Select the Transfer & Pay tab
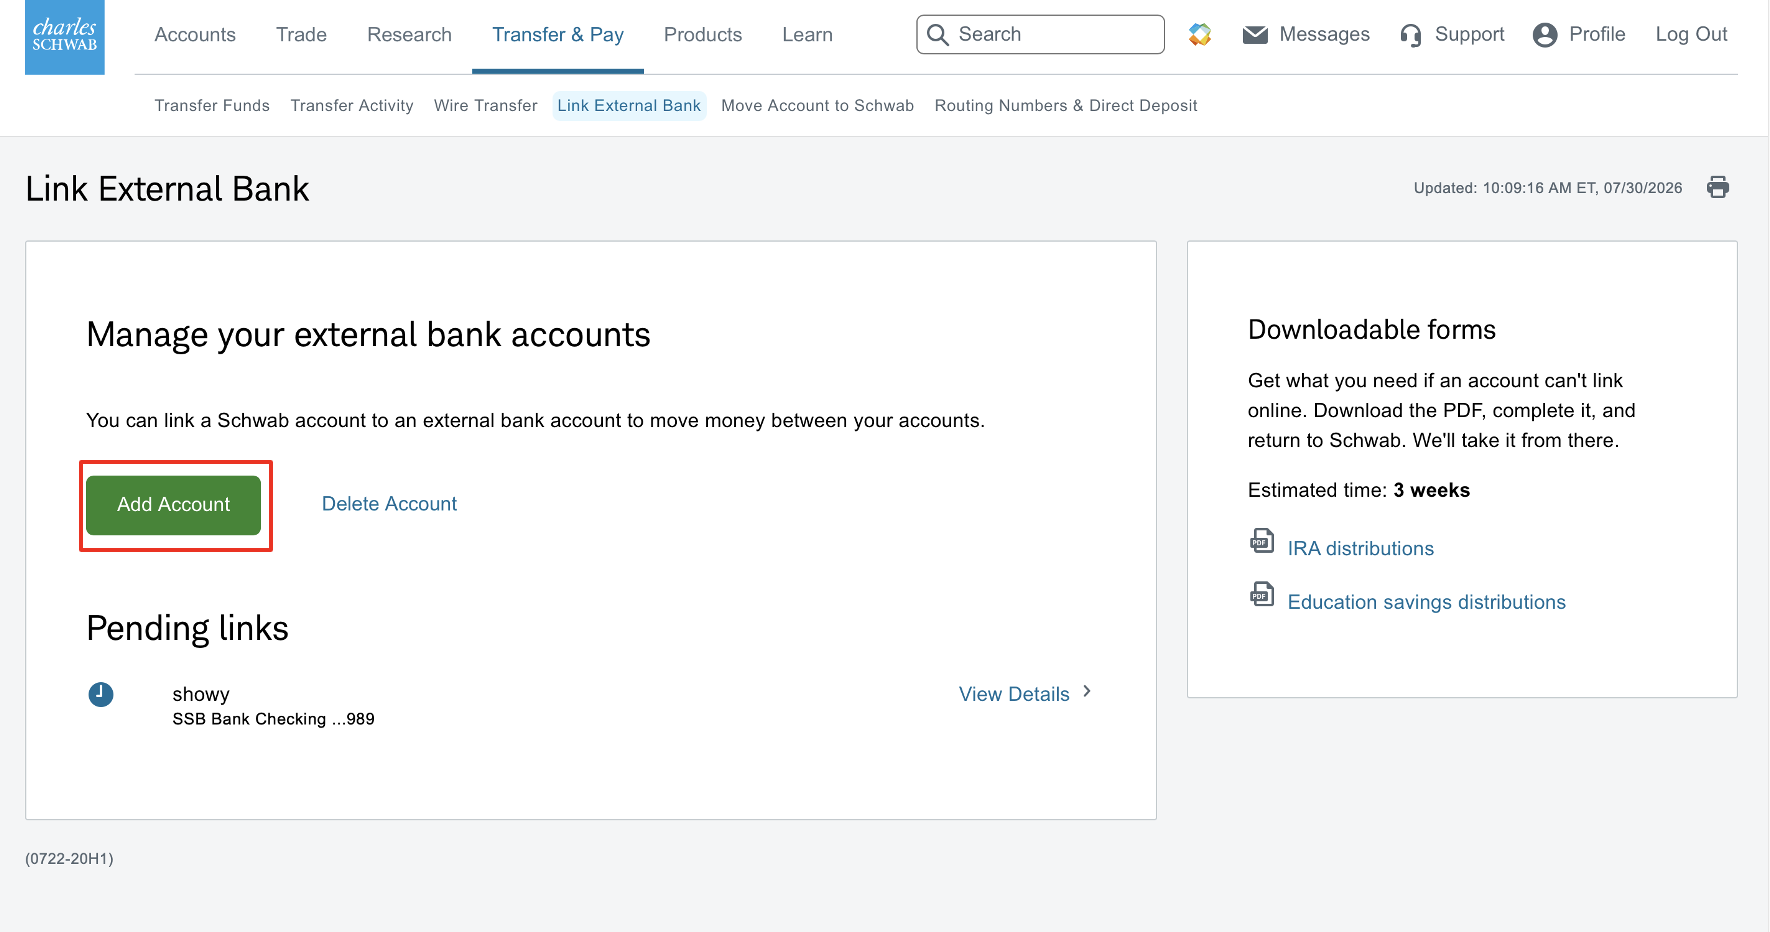The height and width of the screenshot is (932, 1770). [558, 35]
